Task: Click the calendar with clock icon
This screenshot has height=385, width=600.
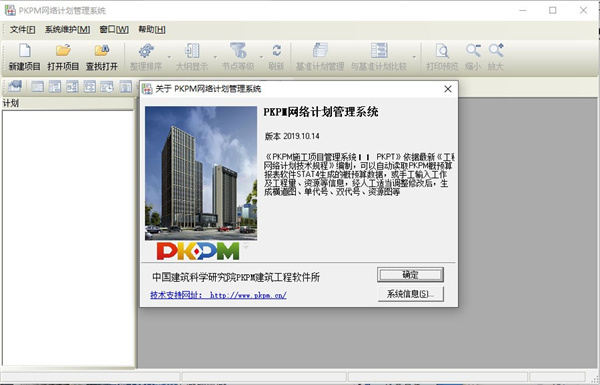Action: click(107, 87)
